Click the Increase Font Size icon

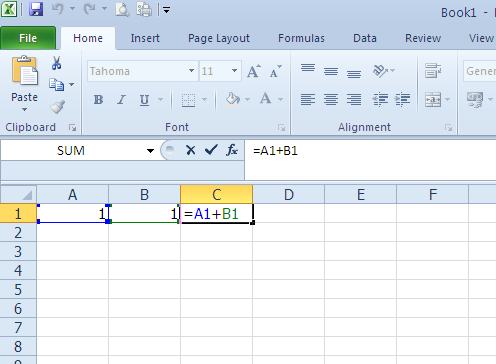click(x=254, y=71)
